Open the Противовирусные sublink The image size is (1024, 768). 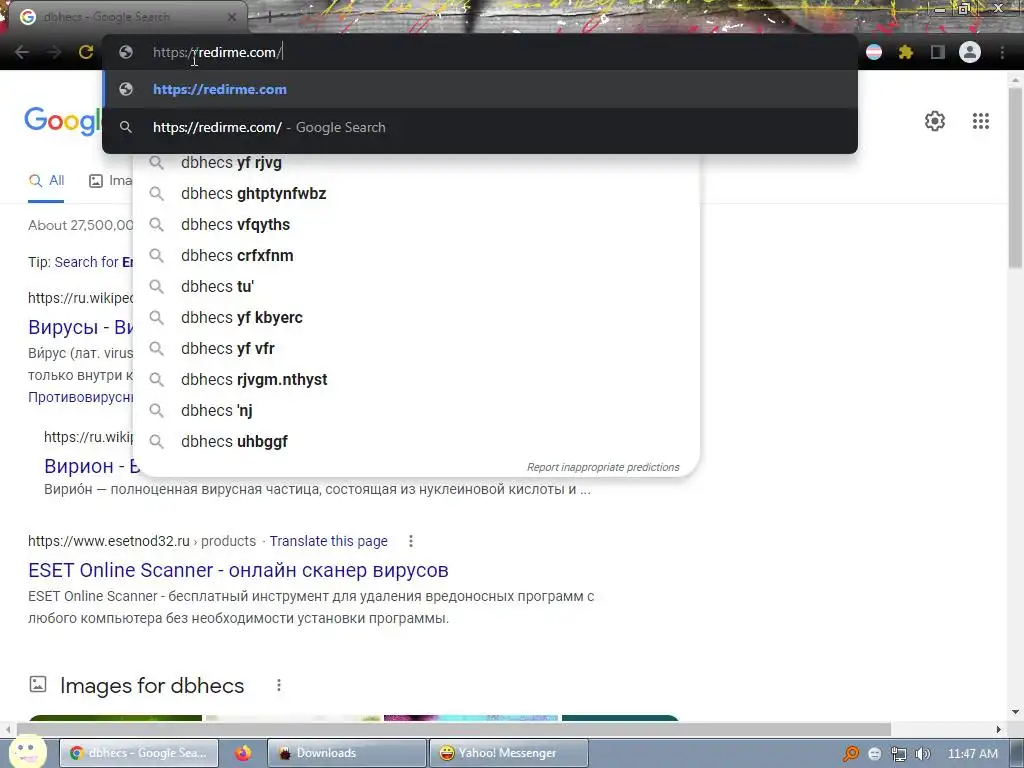(80, 397)
